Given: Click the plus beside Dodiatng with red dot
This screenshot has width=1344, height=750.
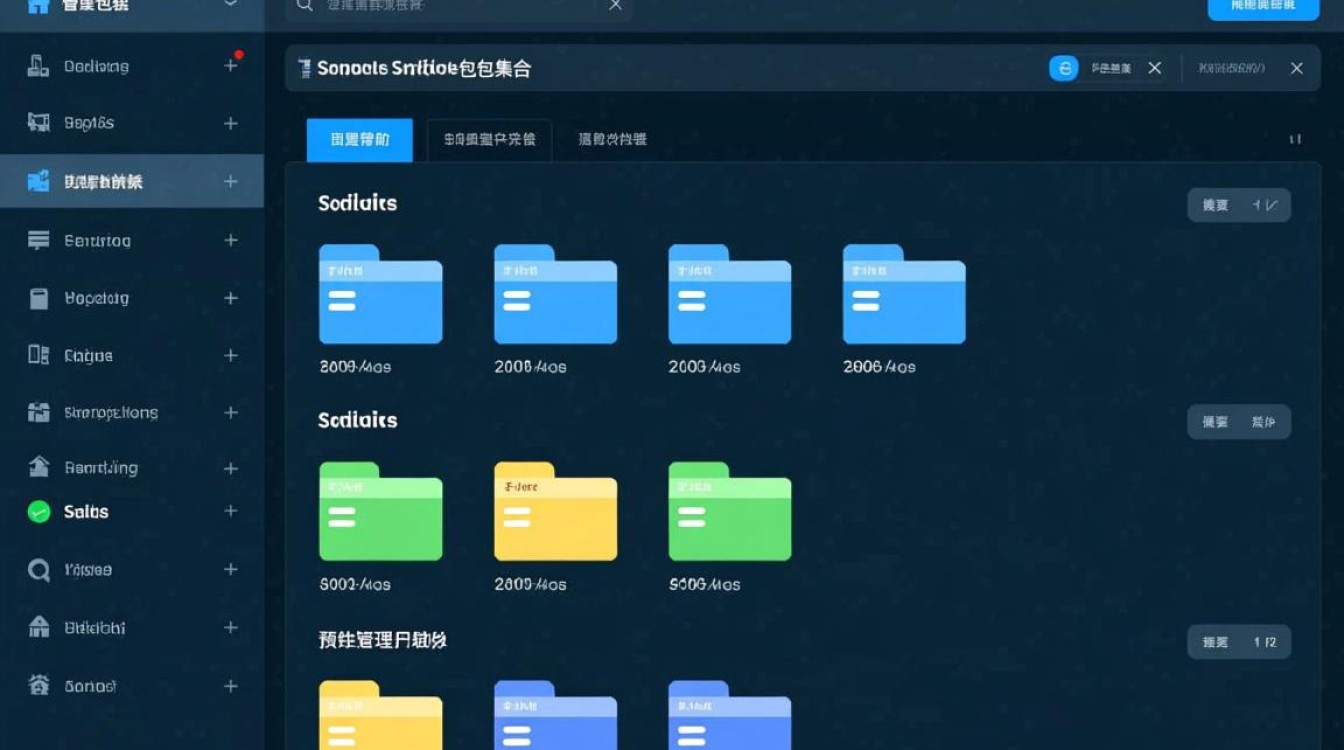Looking at the screenshot, I should (231, 65).
